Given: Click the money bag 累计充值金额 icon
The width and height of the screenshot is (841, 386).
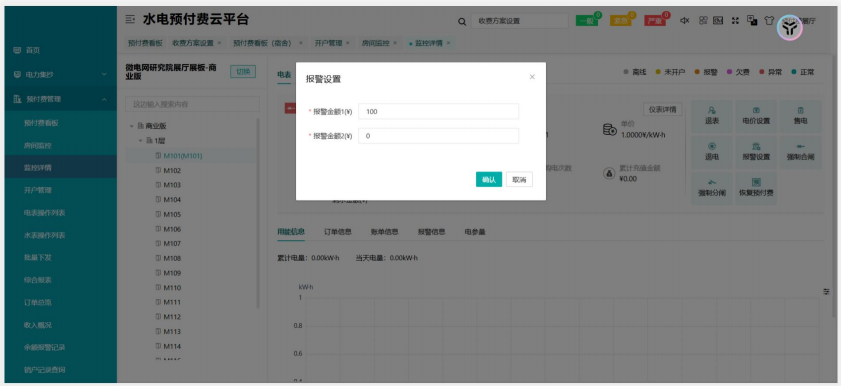Looking at the screenshot, I should (x=609, y=173).
